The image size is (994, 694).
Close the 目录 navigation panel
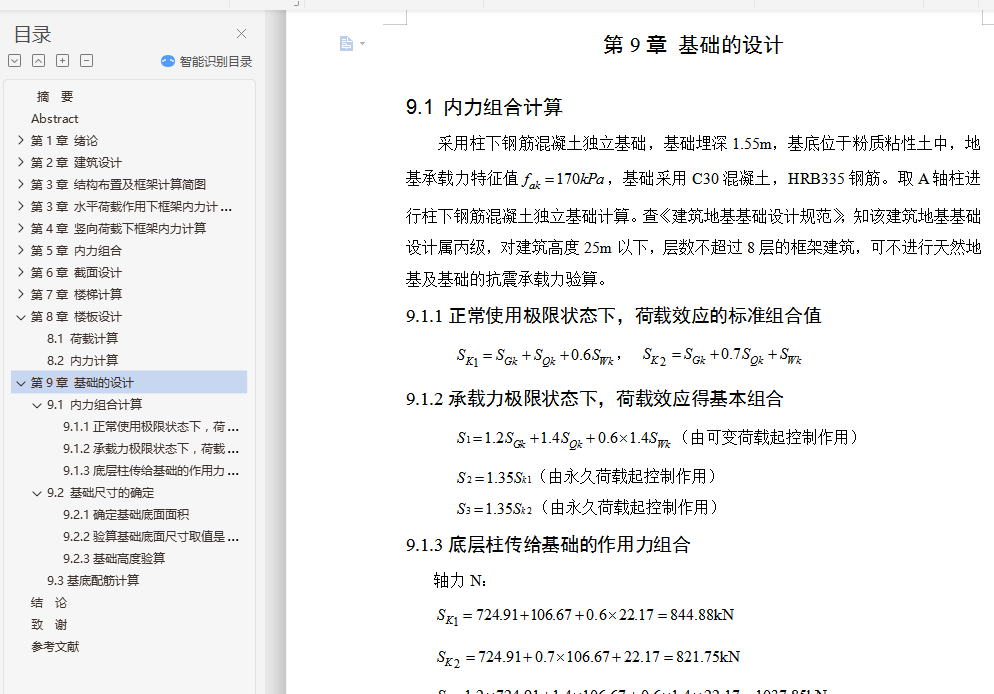coord(242,34)
